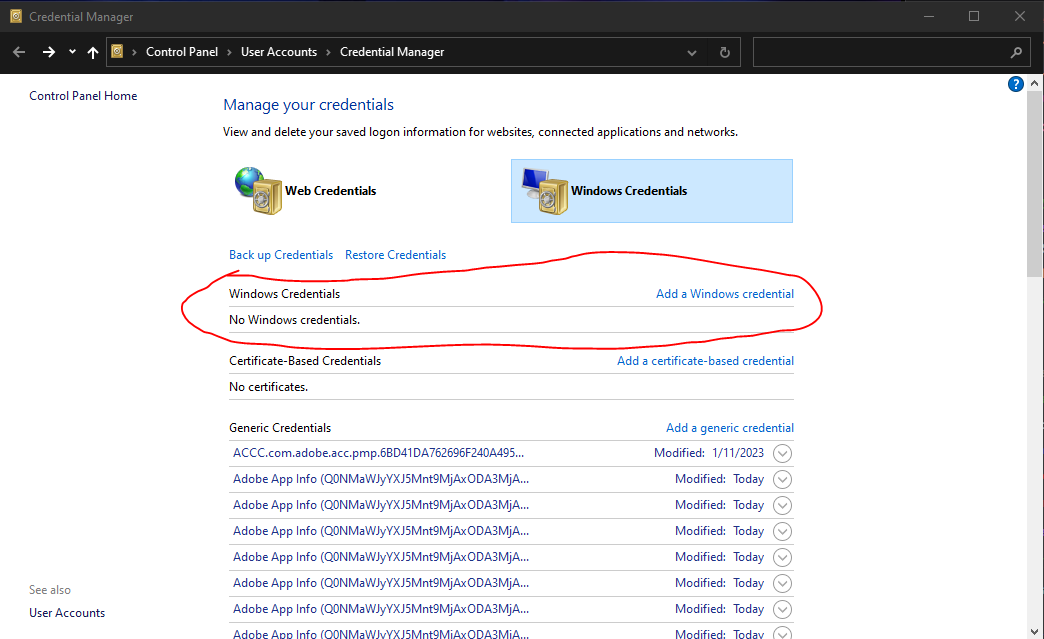Select Control Panel in the breadcrumb path
1044x639 pixels.
coord(181,52)
